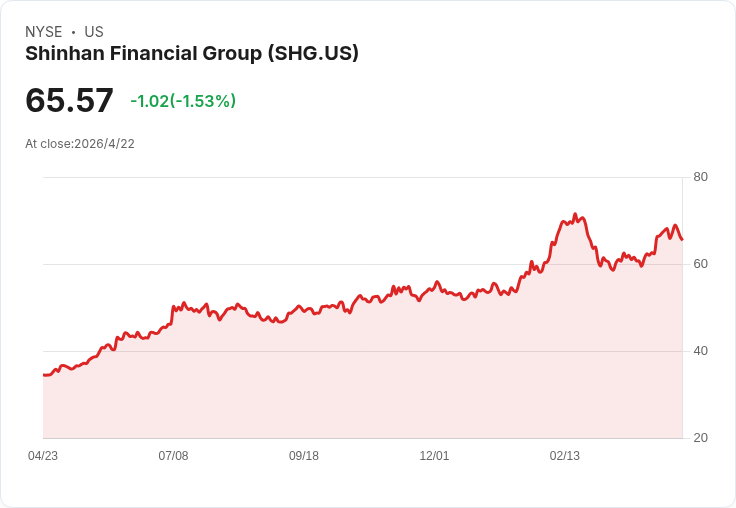Click the last data point at the chart's right end

(682, 239)
